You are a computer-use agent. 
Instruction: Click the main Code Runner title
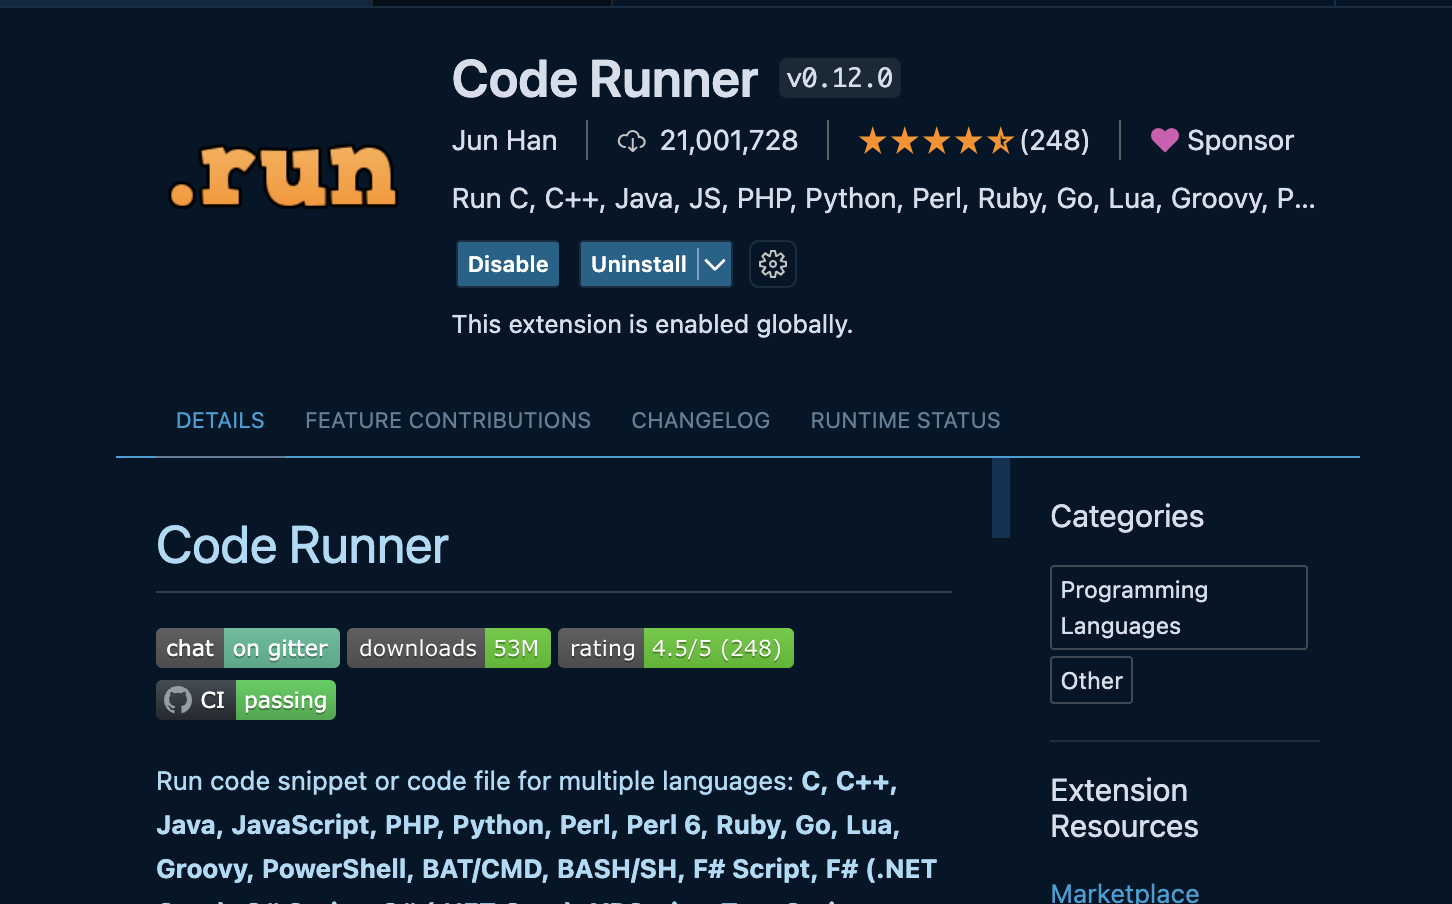coord(605,79)
